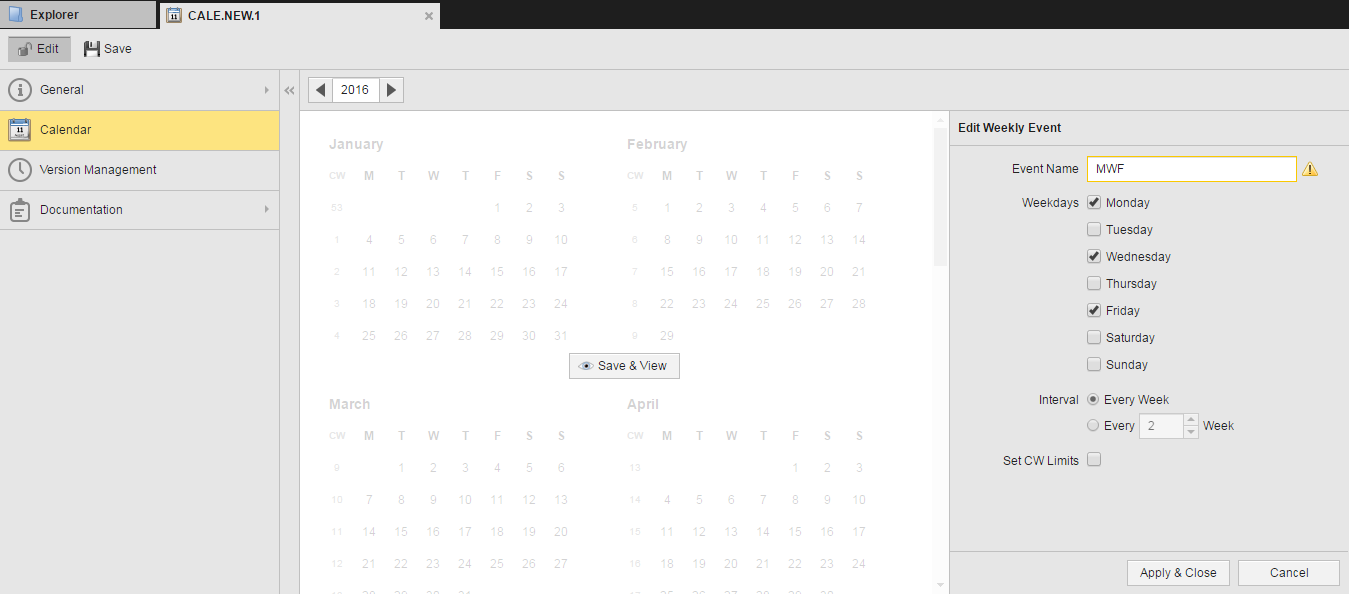1349x594 pixels.
Task: Click the Friday weekday label
Action: pos(1123,311)
